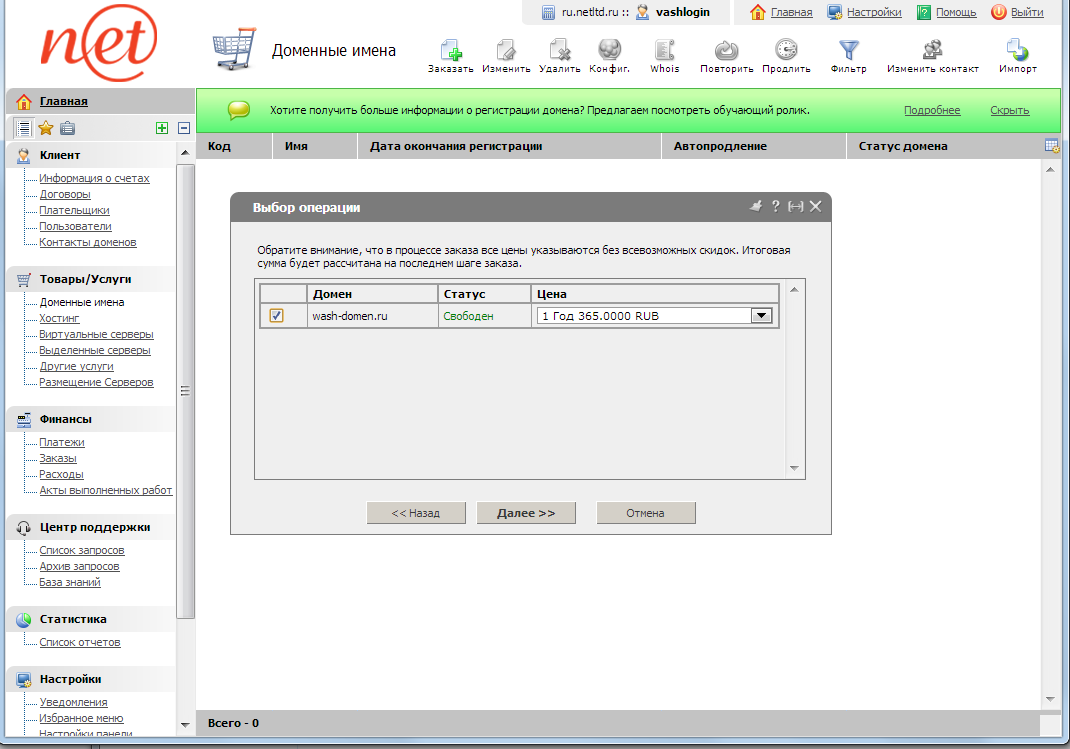The height and width of the screenshot is (749, 1070).
Task: Open the Whois lookup tool
Action: tap(664, 51)
